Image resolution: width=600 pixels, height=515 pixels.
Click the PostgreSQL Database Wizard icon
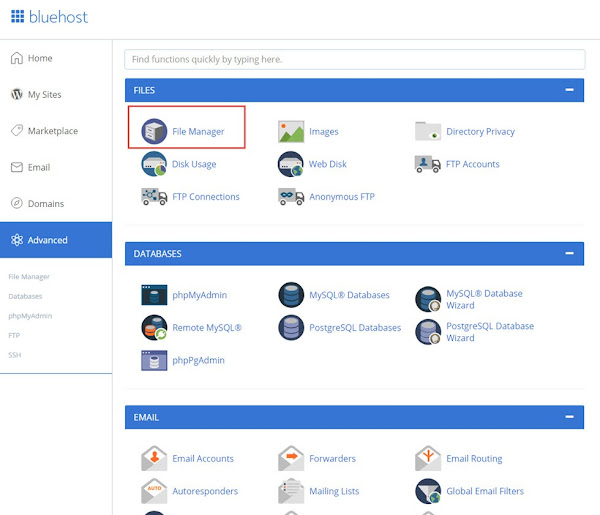point(428,332)
